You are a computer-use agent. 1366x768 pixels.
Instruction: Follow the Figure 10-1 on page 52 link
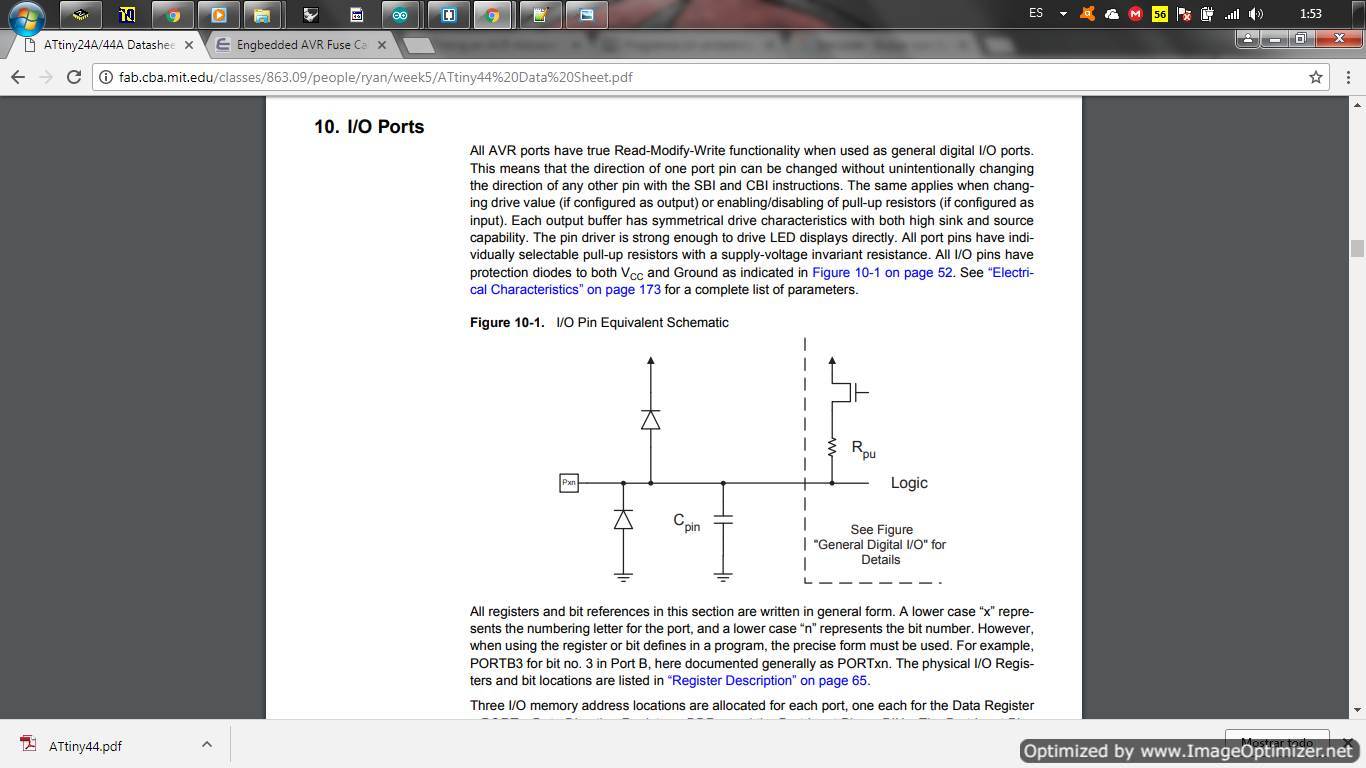(882, 272)
